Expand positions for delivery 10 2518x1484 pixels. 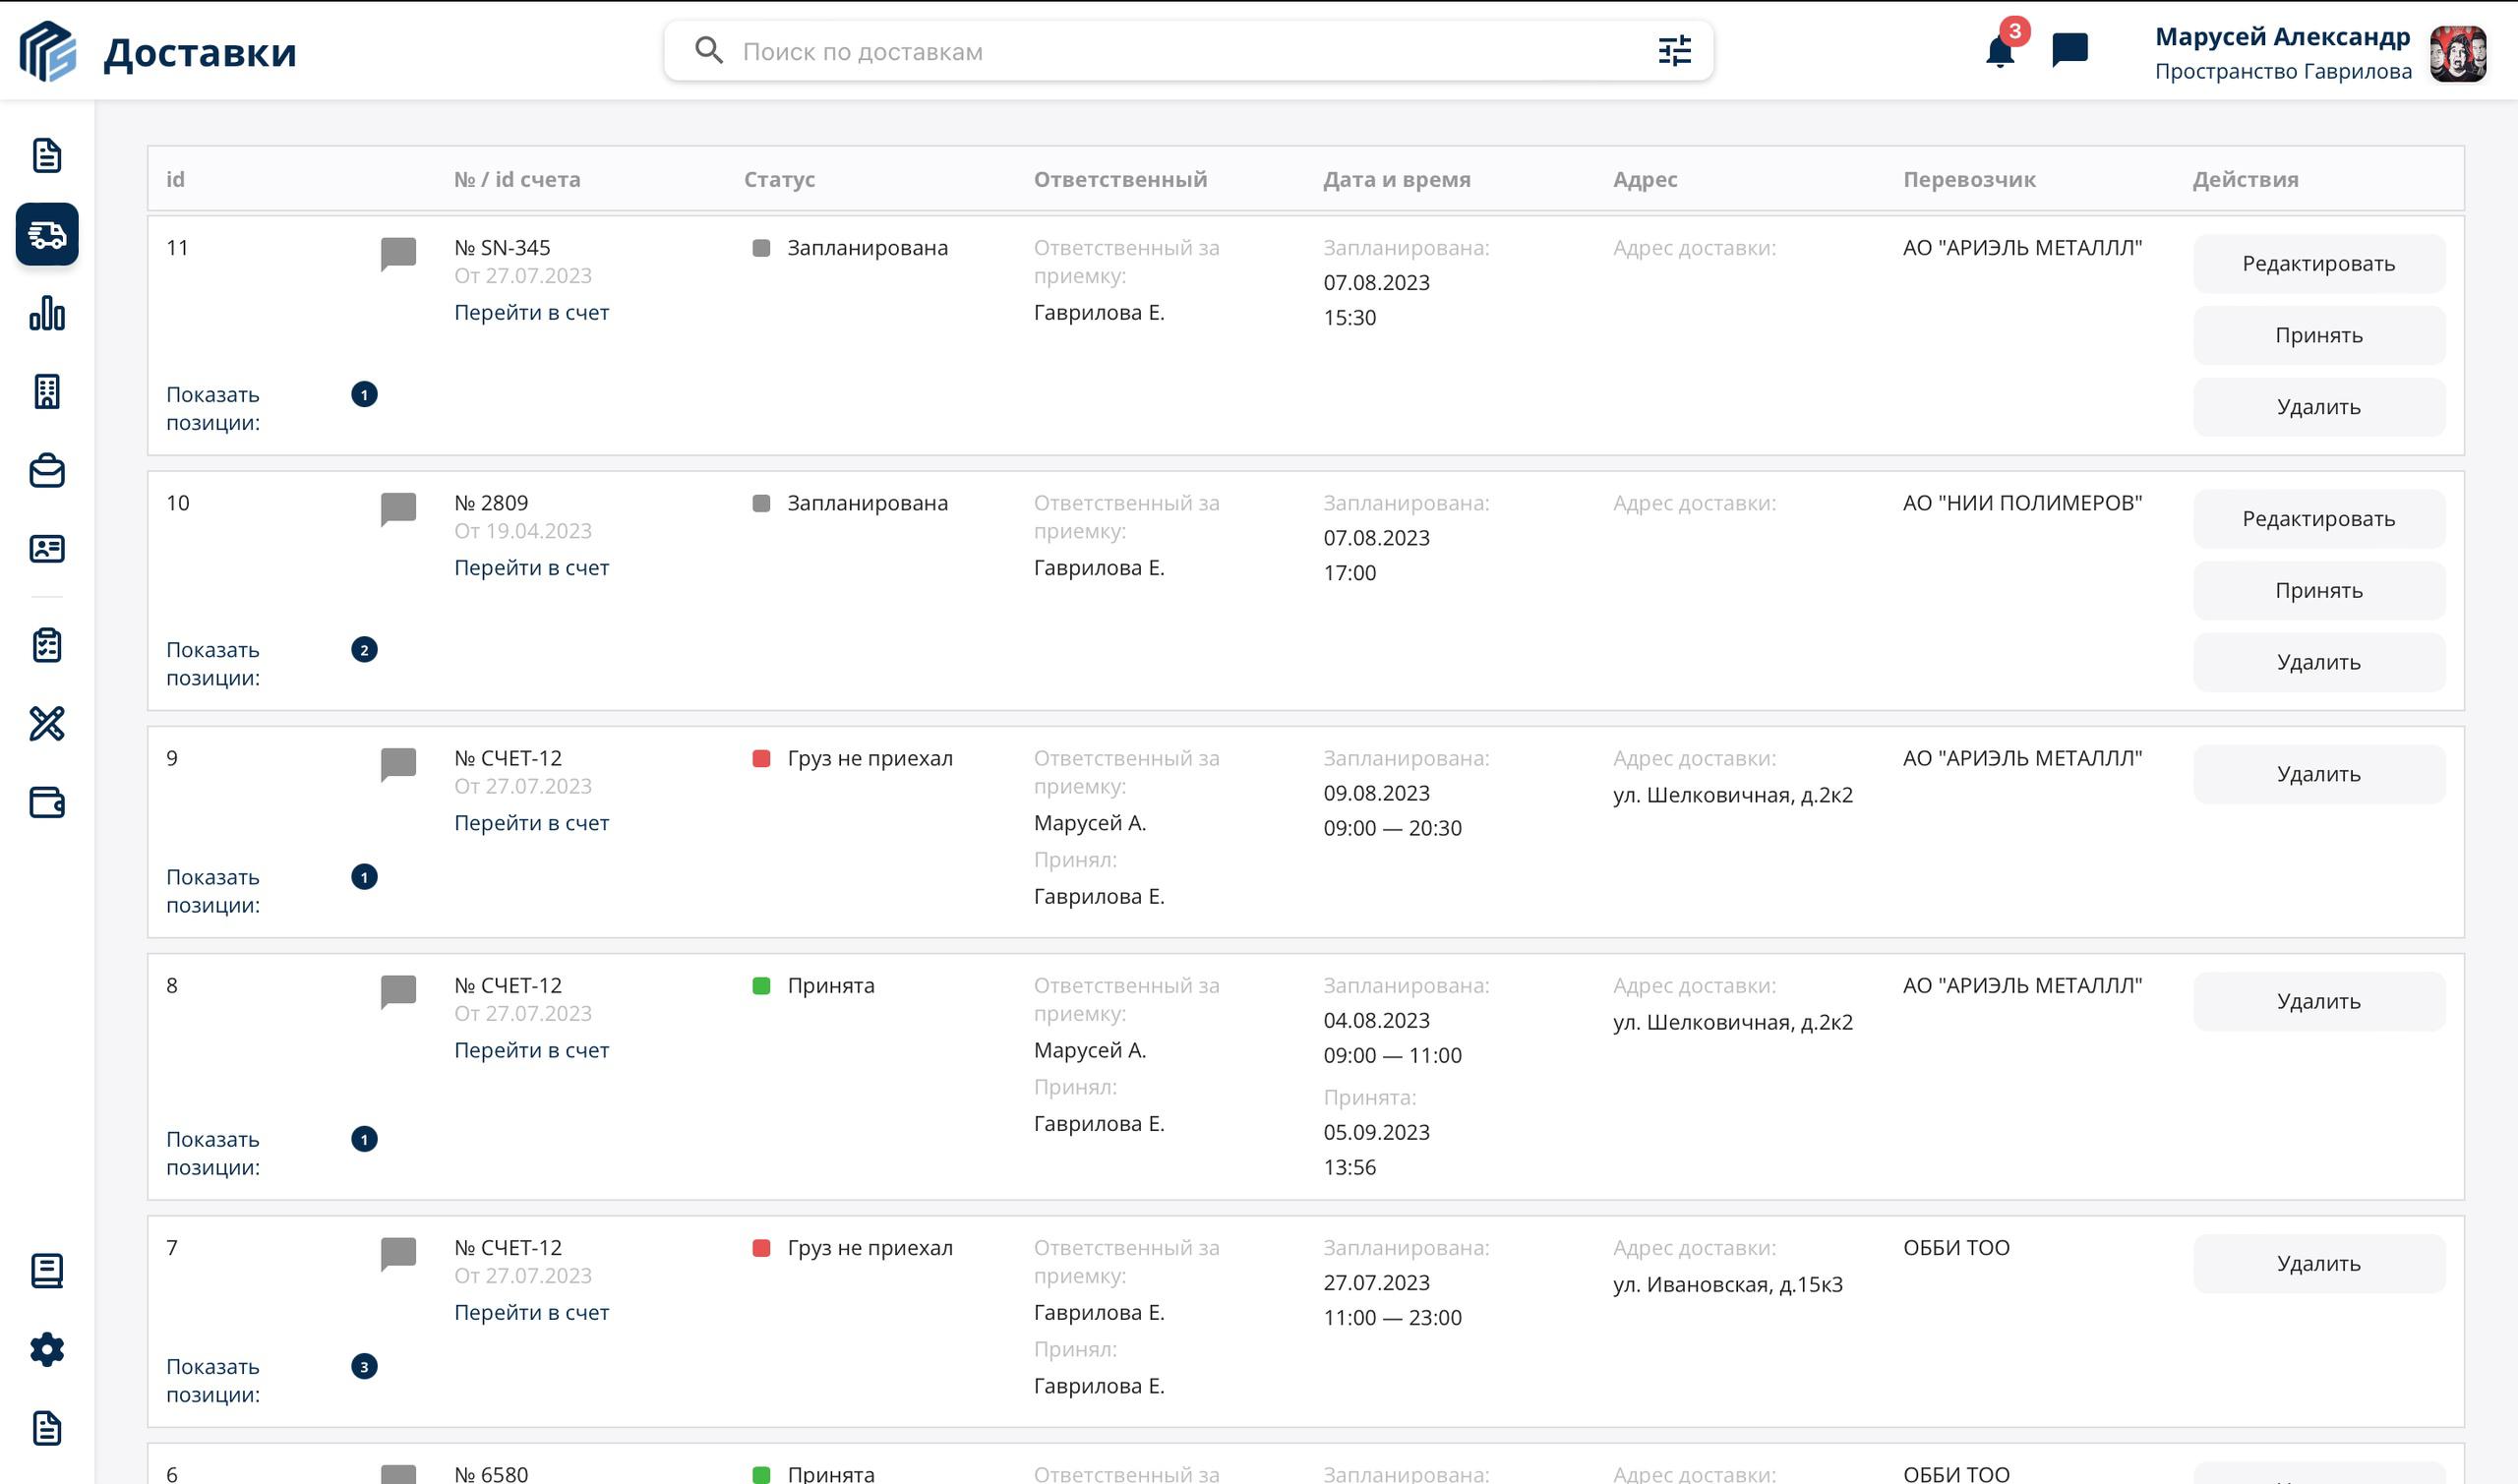pos(213,663)
